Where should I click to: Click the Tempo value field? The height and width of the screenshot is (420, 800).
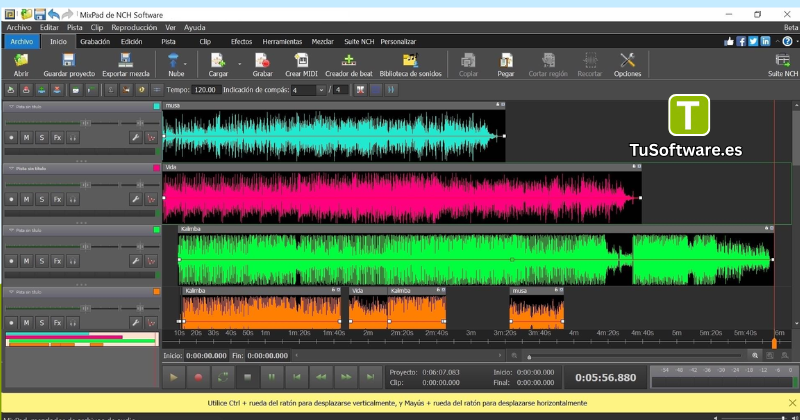coord(206,90)
